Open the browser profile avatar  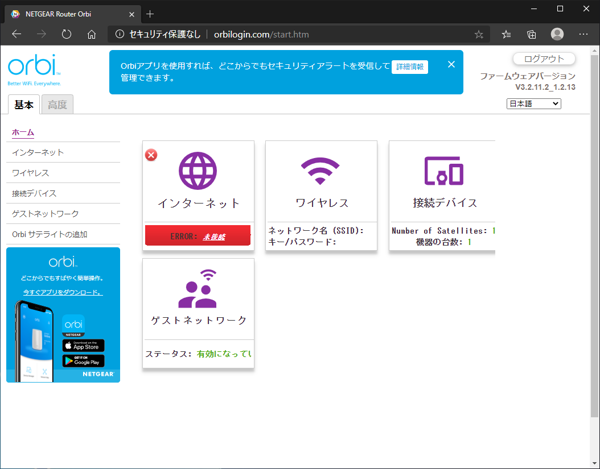coord(557,34)
